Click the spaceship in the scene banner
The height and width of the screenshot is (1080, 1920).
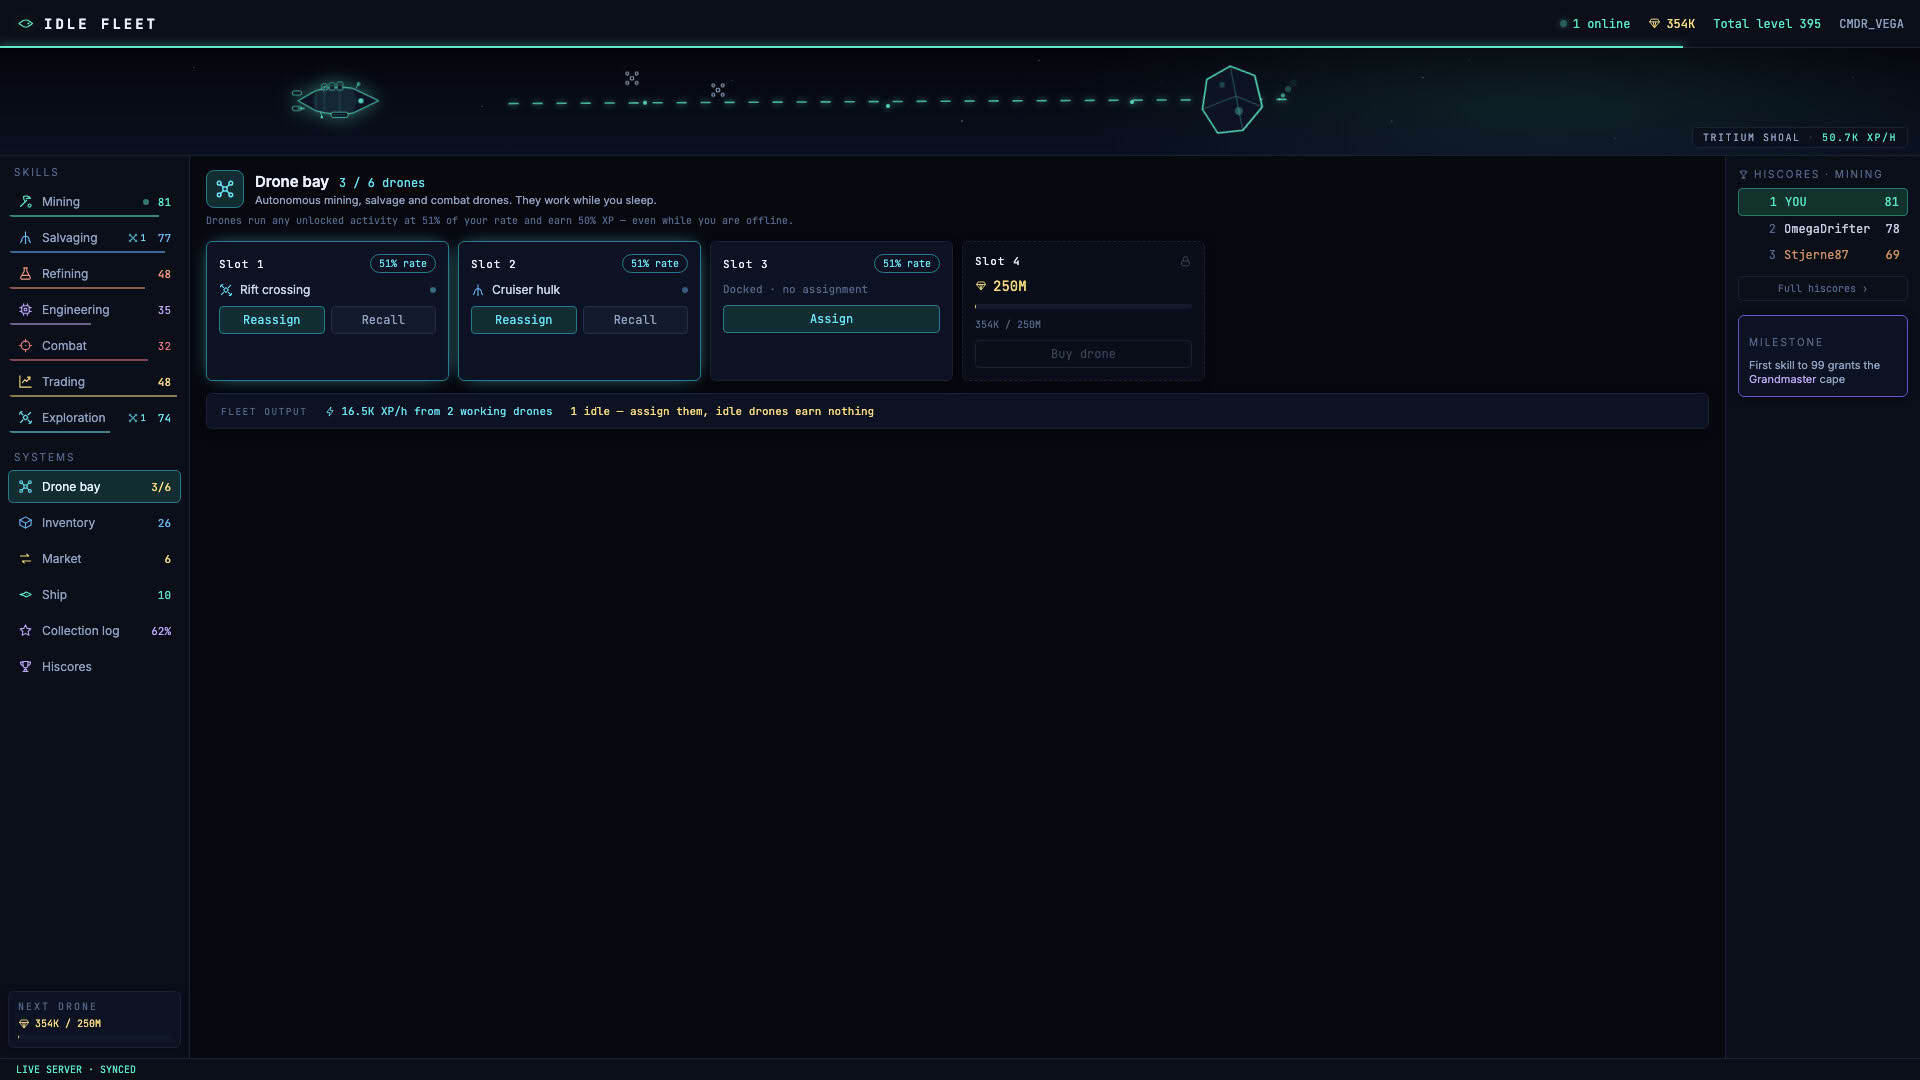pyautogui.click(x=335, y=100)
